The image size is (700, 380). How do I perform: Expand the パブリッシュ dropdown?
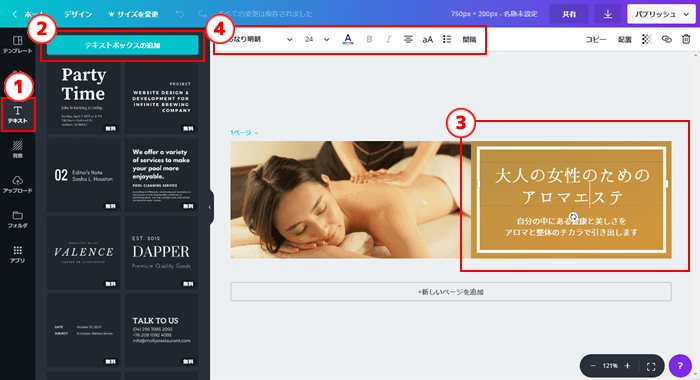(661, 14)
